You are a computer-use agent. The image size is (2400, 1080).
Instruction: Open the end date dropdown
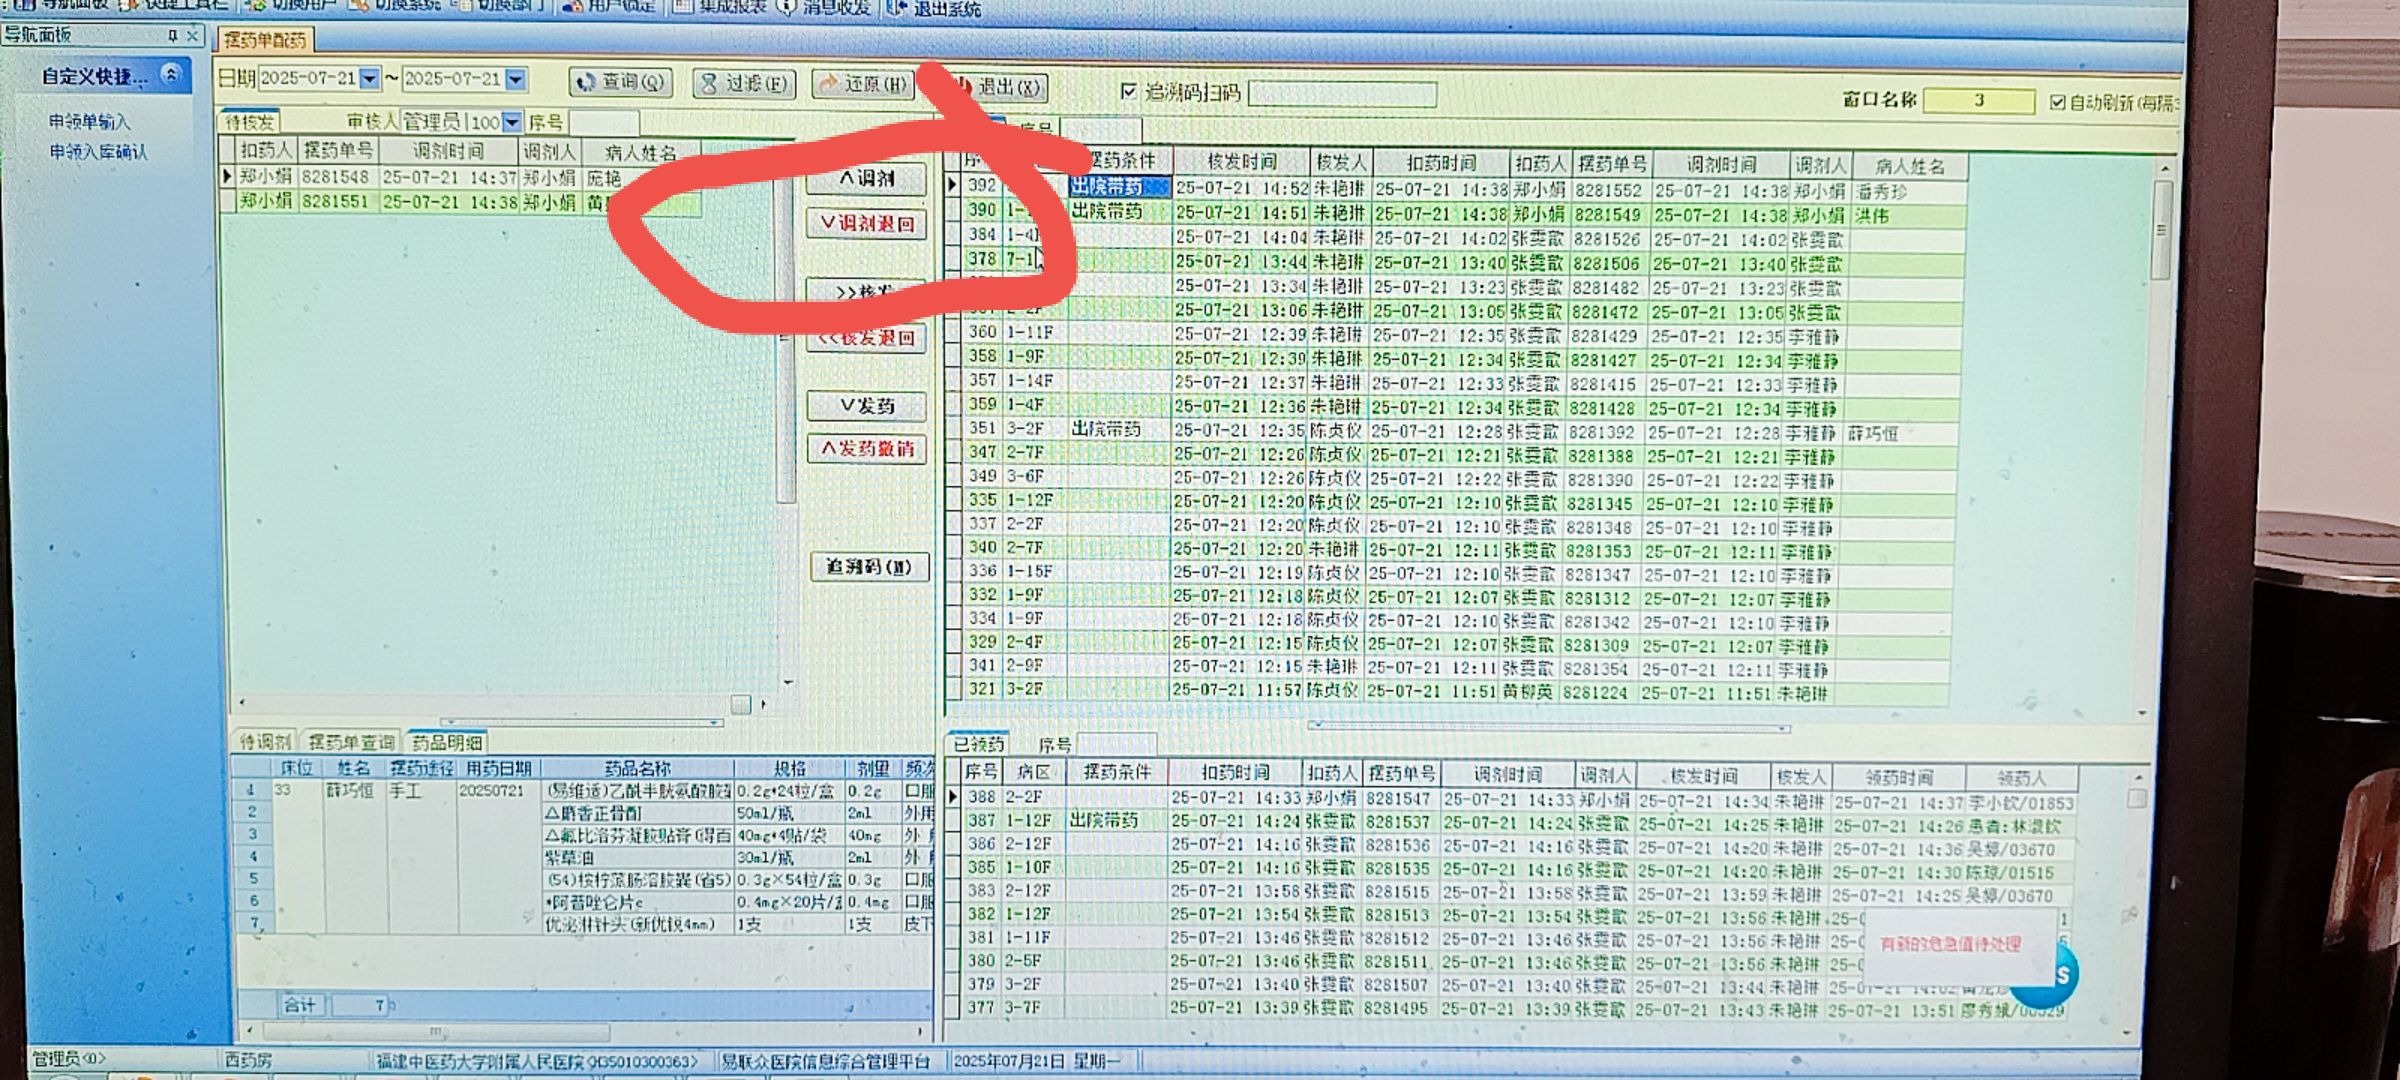pos(516,79)
